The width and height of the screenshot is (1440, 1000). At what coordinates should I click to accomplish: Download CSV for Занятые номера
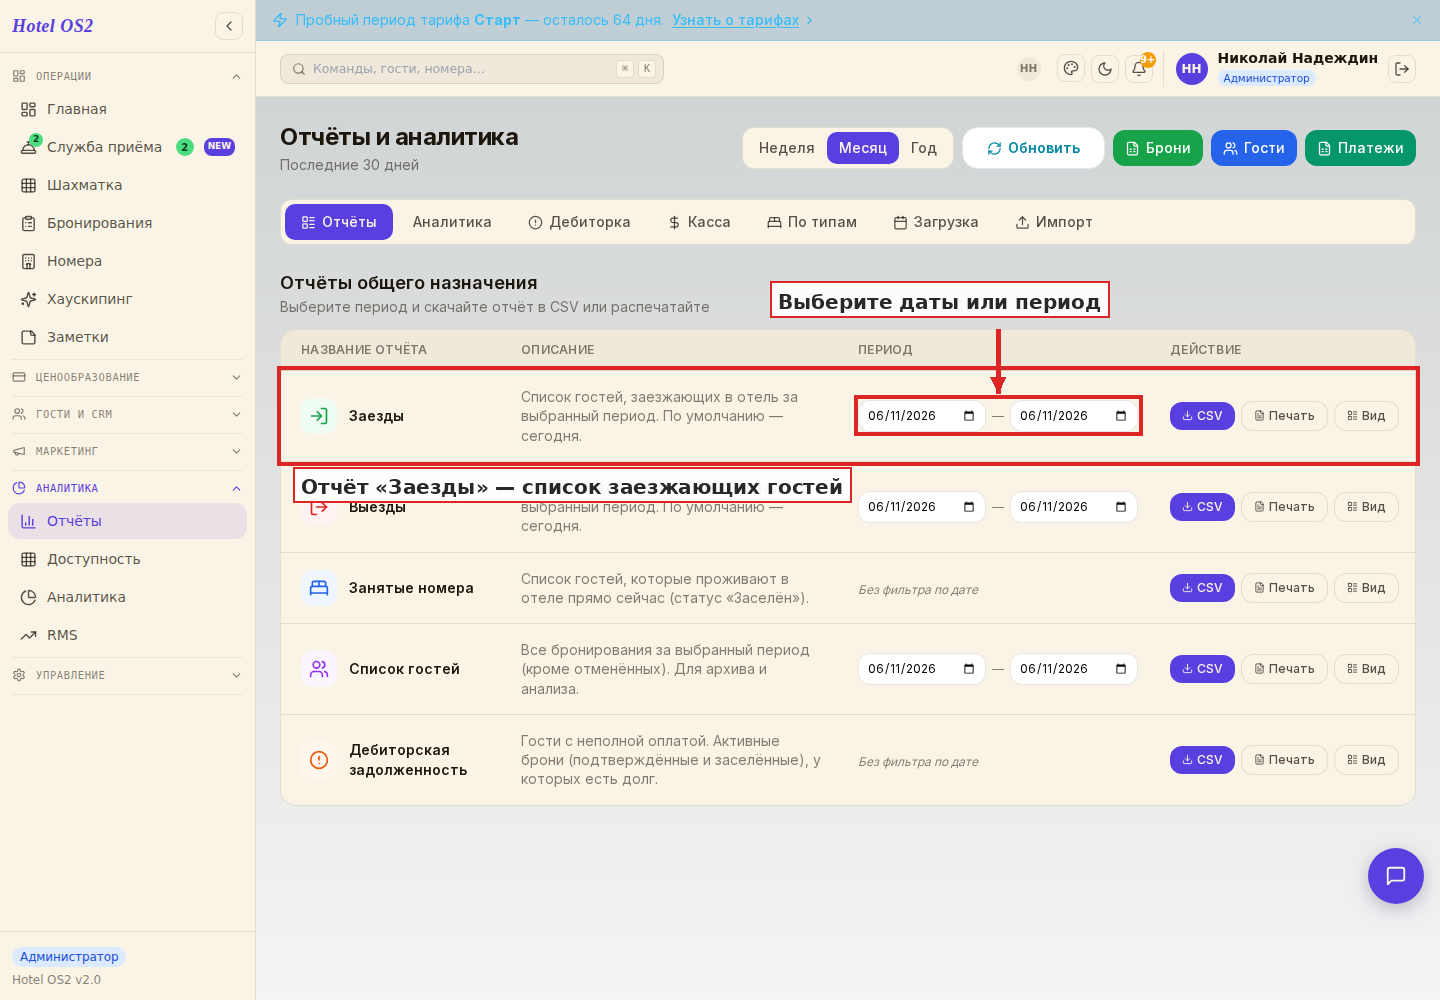[x=1202, y=588]
